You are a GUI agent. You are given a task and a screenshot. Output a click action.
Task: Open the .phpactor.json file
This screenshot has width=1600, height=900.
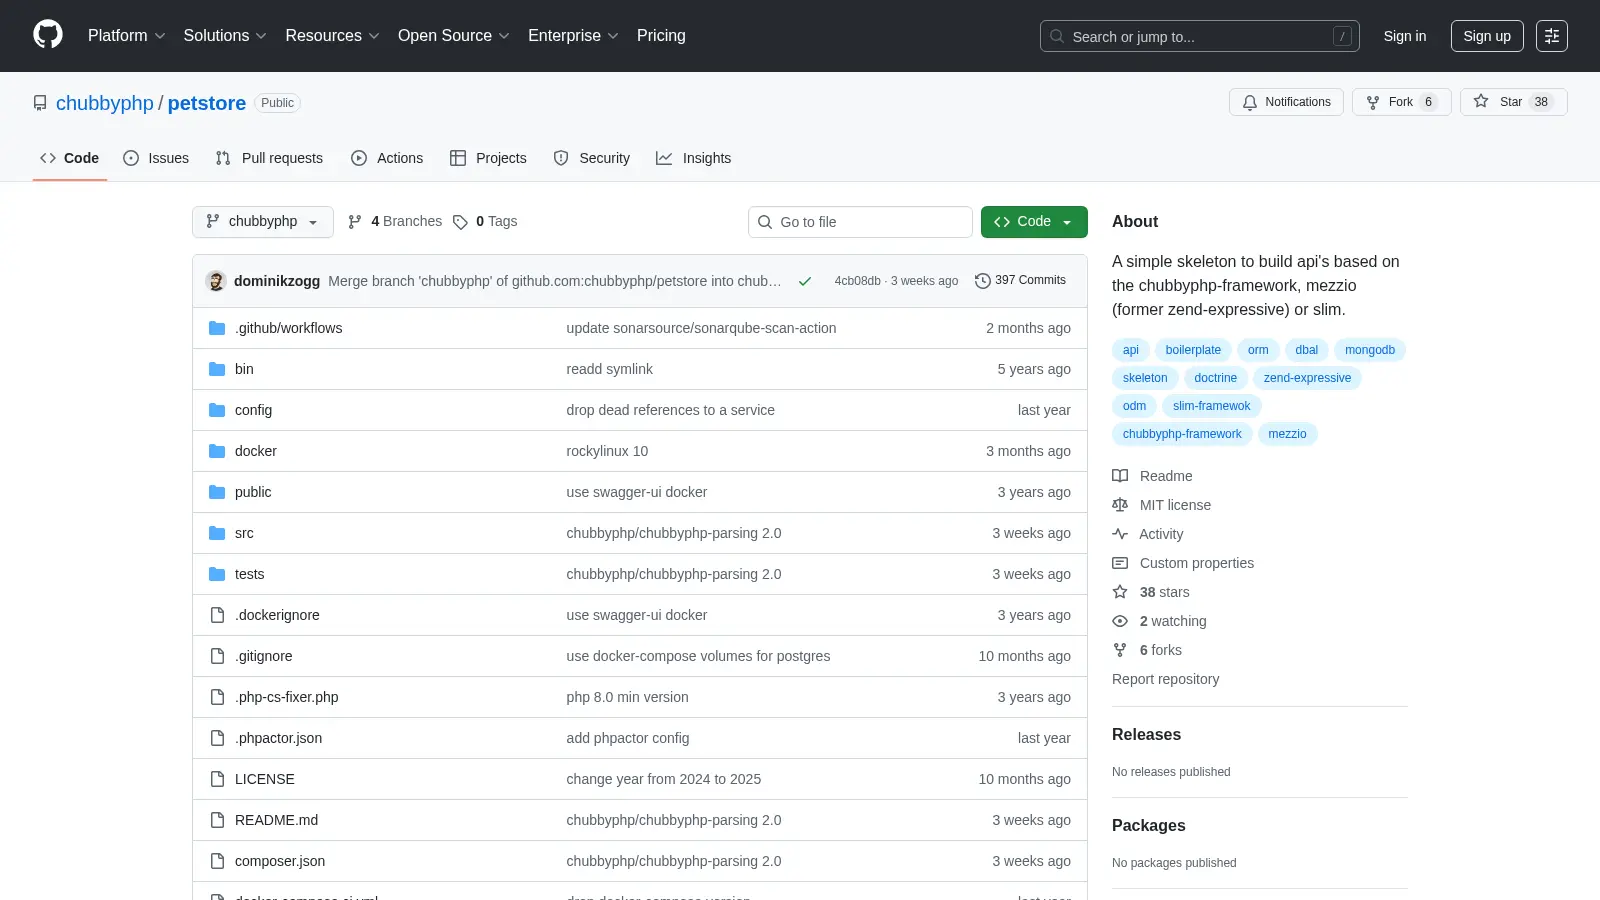coord(279,738)
